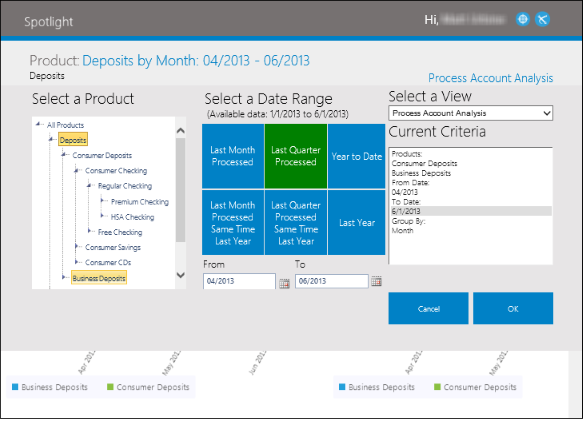Viewport: 583px width, 422px height.
Task: Choose the Year to Date tile
Action: click(357, 156)
